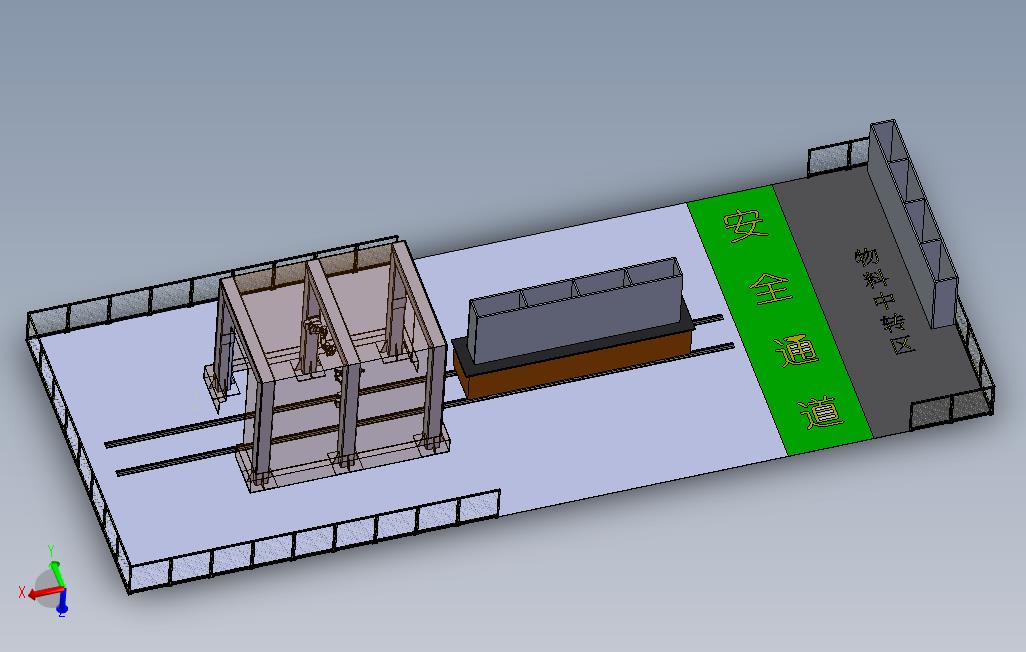Select the upright compartment rack in the gray zone
Screen dimensions: 1026x652
point(914,223)
